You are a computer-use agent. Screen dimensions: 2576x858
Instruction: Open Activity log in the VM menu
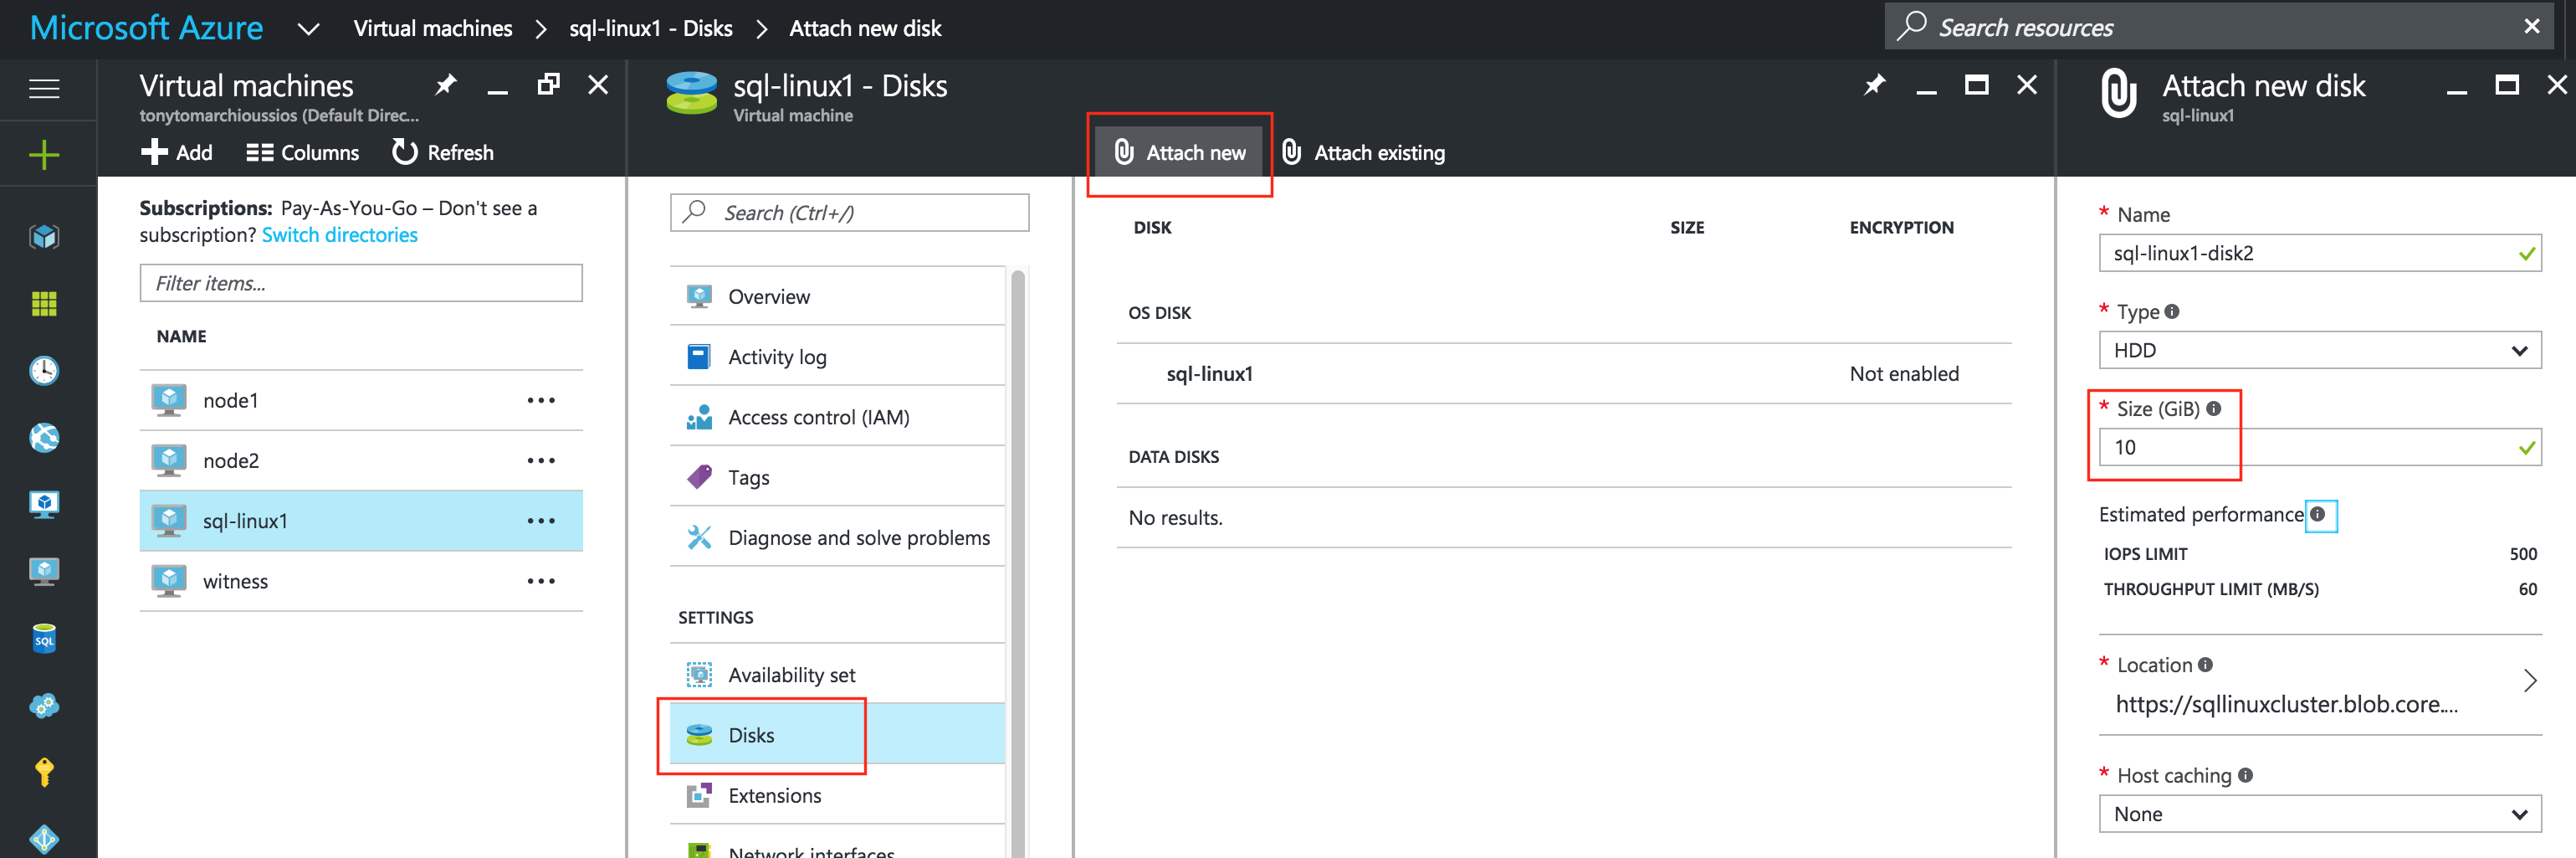pyautogui.click(x=837, y=356)
